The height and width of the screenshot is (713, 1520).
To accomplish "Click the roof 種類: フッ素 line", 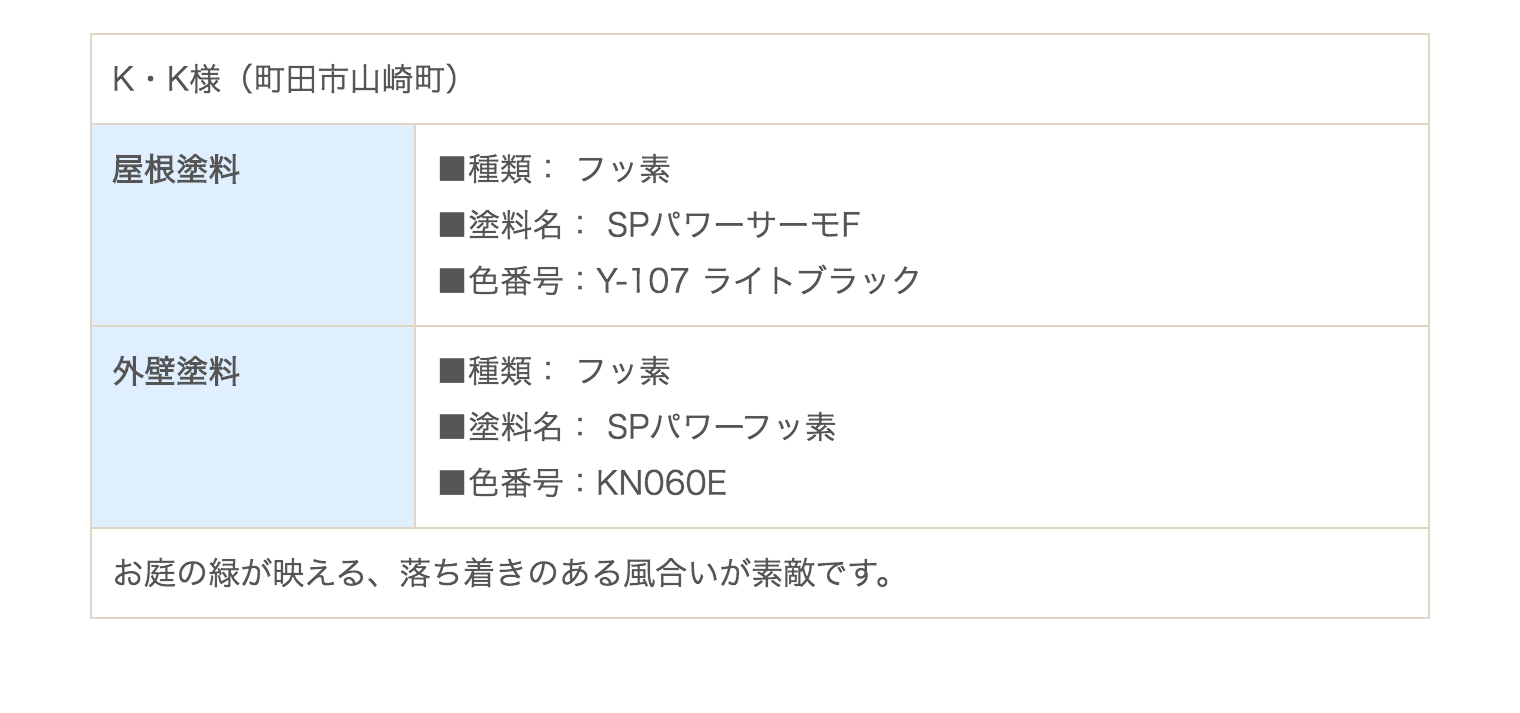I will point(555,170).
